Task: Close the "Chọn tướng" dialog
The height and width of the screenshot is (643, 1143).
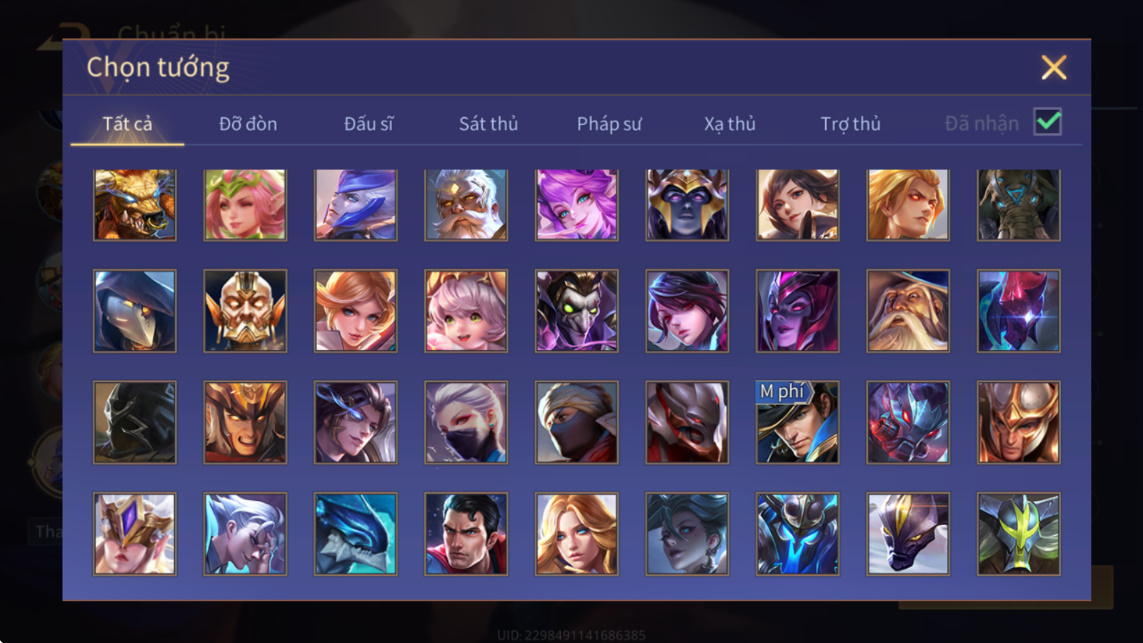Action: (x=1053, y=67)
